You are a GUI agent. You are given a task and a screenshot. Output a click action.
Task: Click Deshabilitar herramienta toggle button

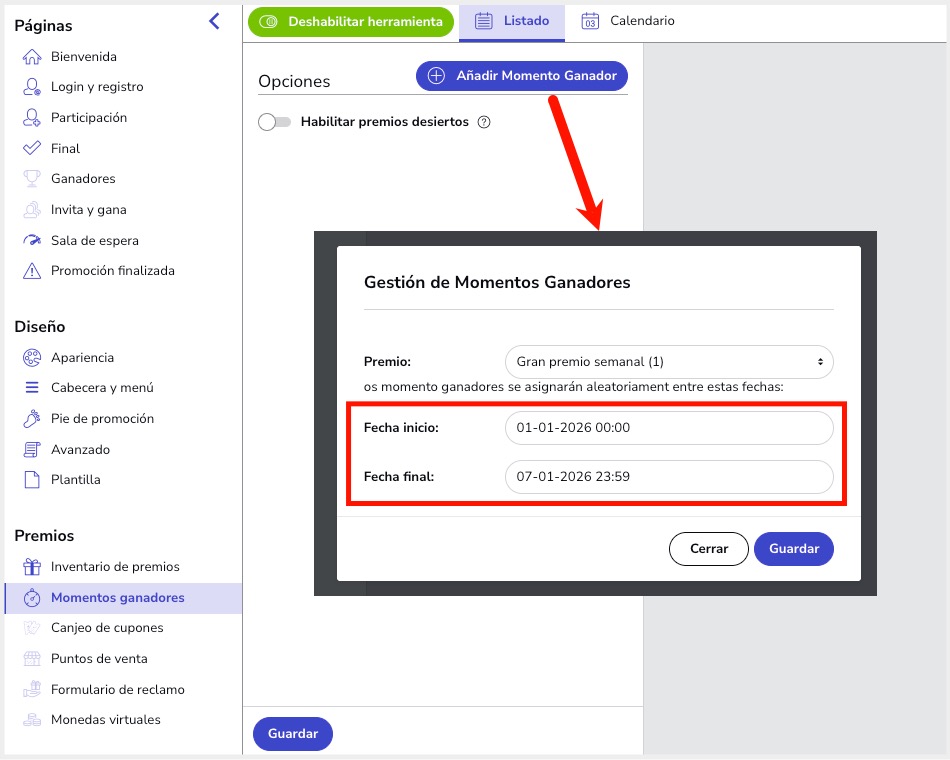351,21
